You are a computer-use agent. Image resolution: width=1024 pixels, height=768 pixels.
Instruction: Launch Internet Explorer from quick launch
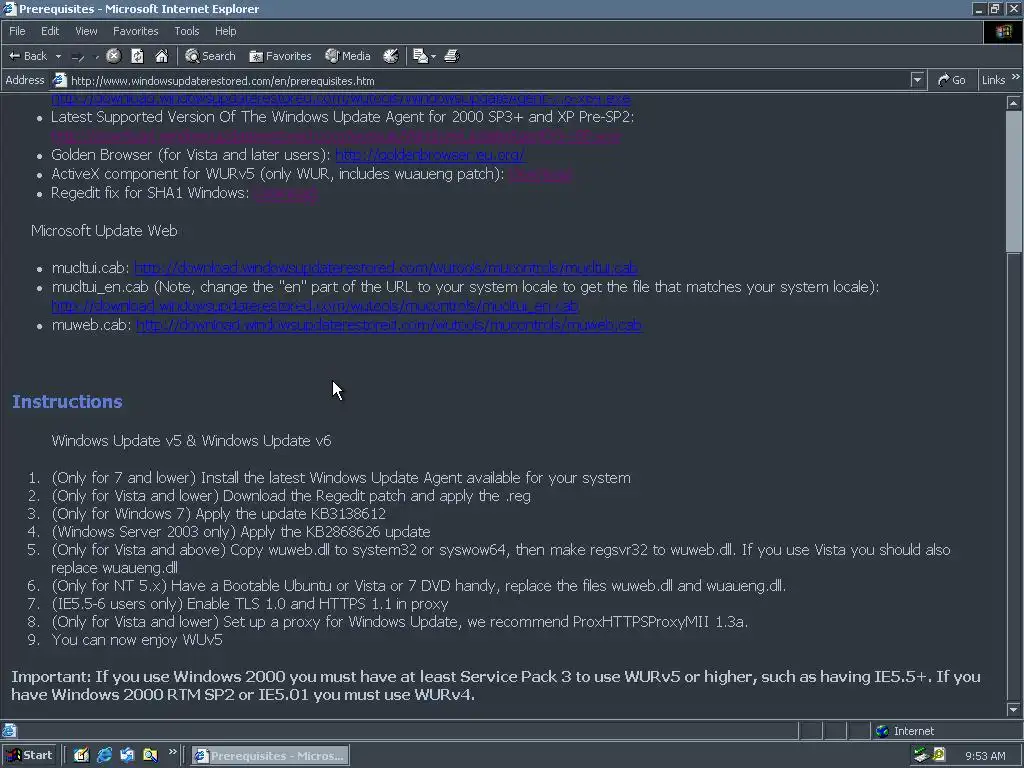point(104,755)
